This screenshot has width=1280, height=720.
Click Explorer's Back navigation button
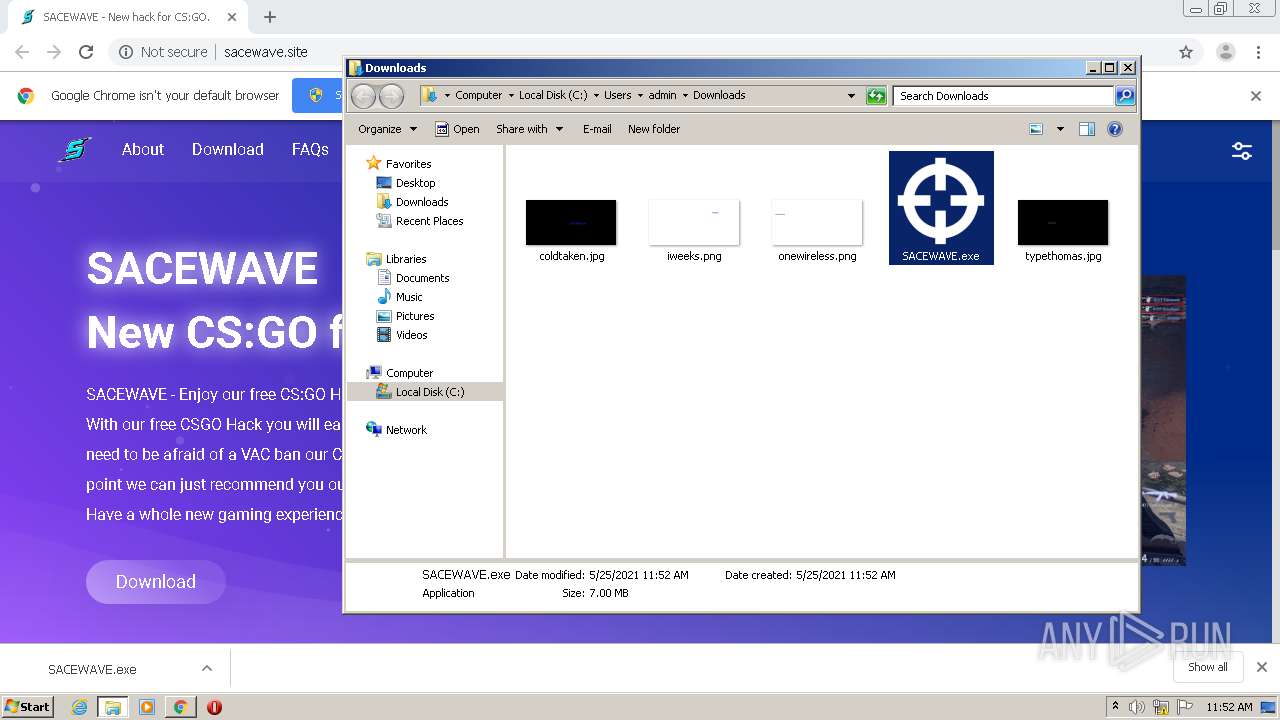pyautogui.click(x=363, y=96)
